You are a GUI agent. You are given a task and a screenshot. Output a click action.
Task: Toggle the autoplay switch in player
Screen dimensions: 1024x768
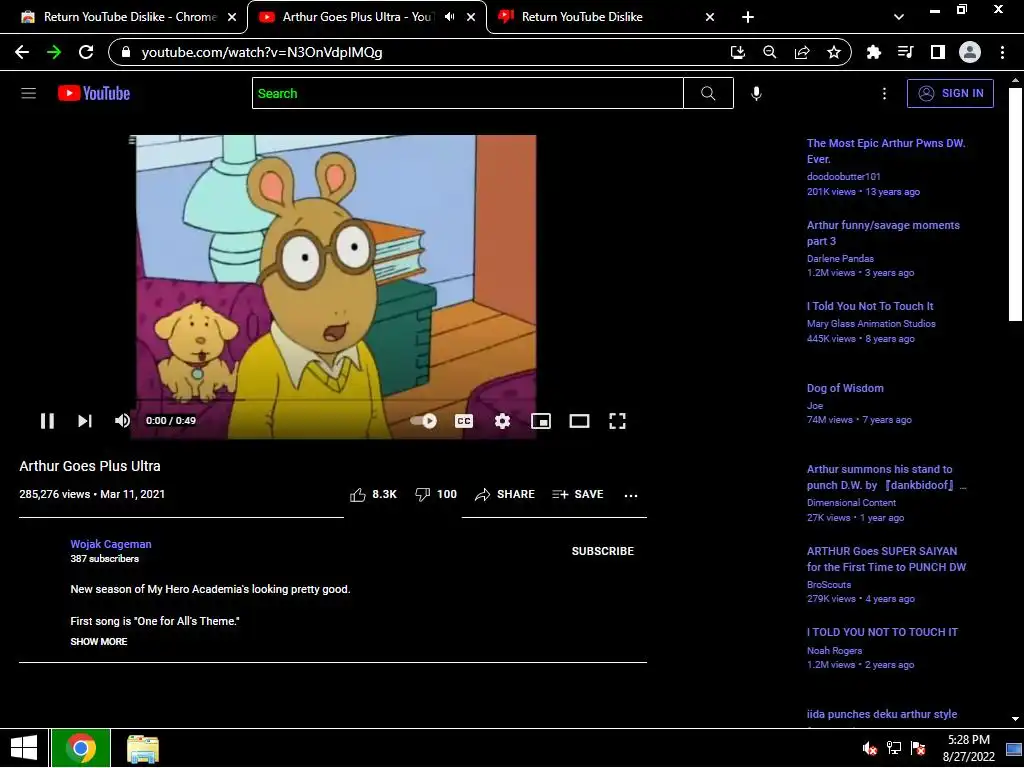423,421
